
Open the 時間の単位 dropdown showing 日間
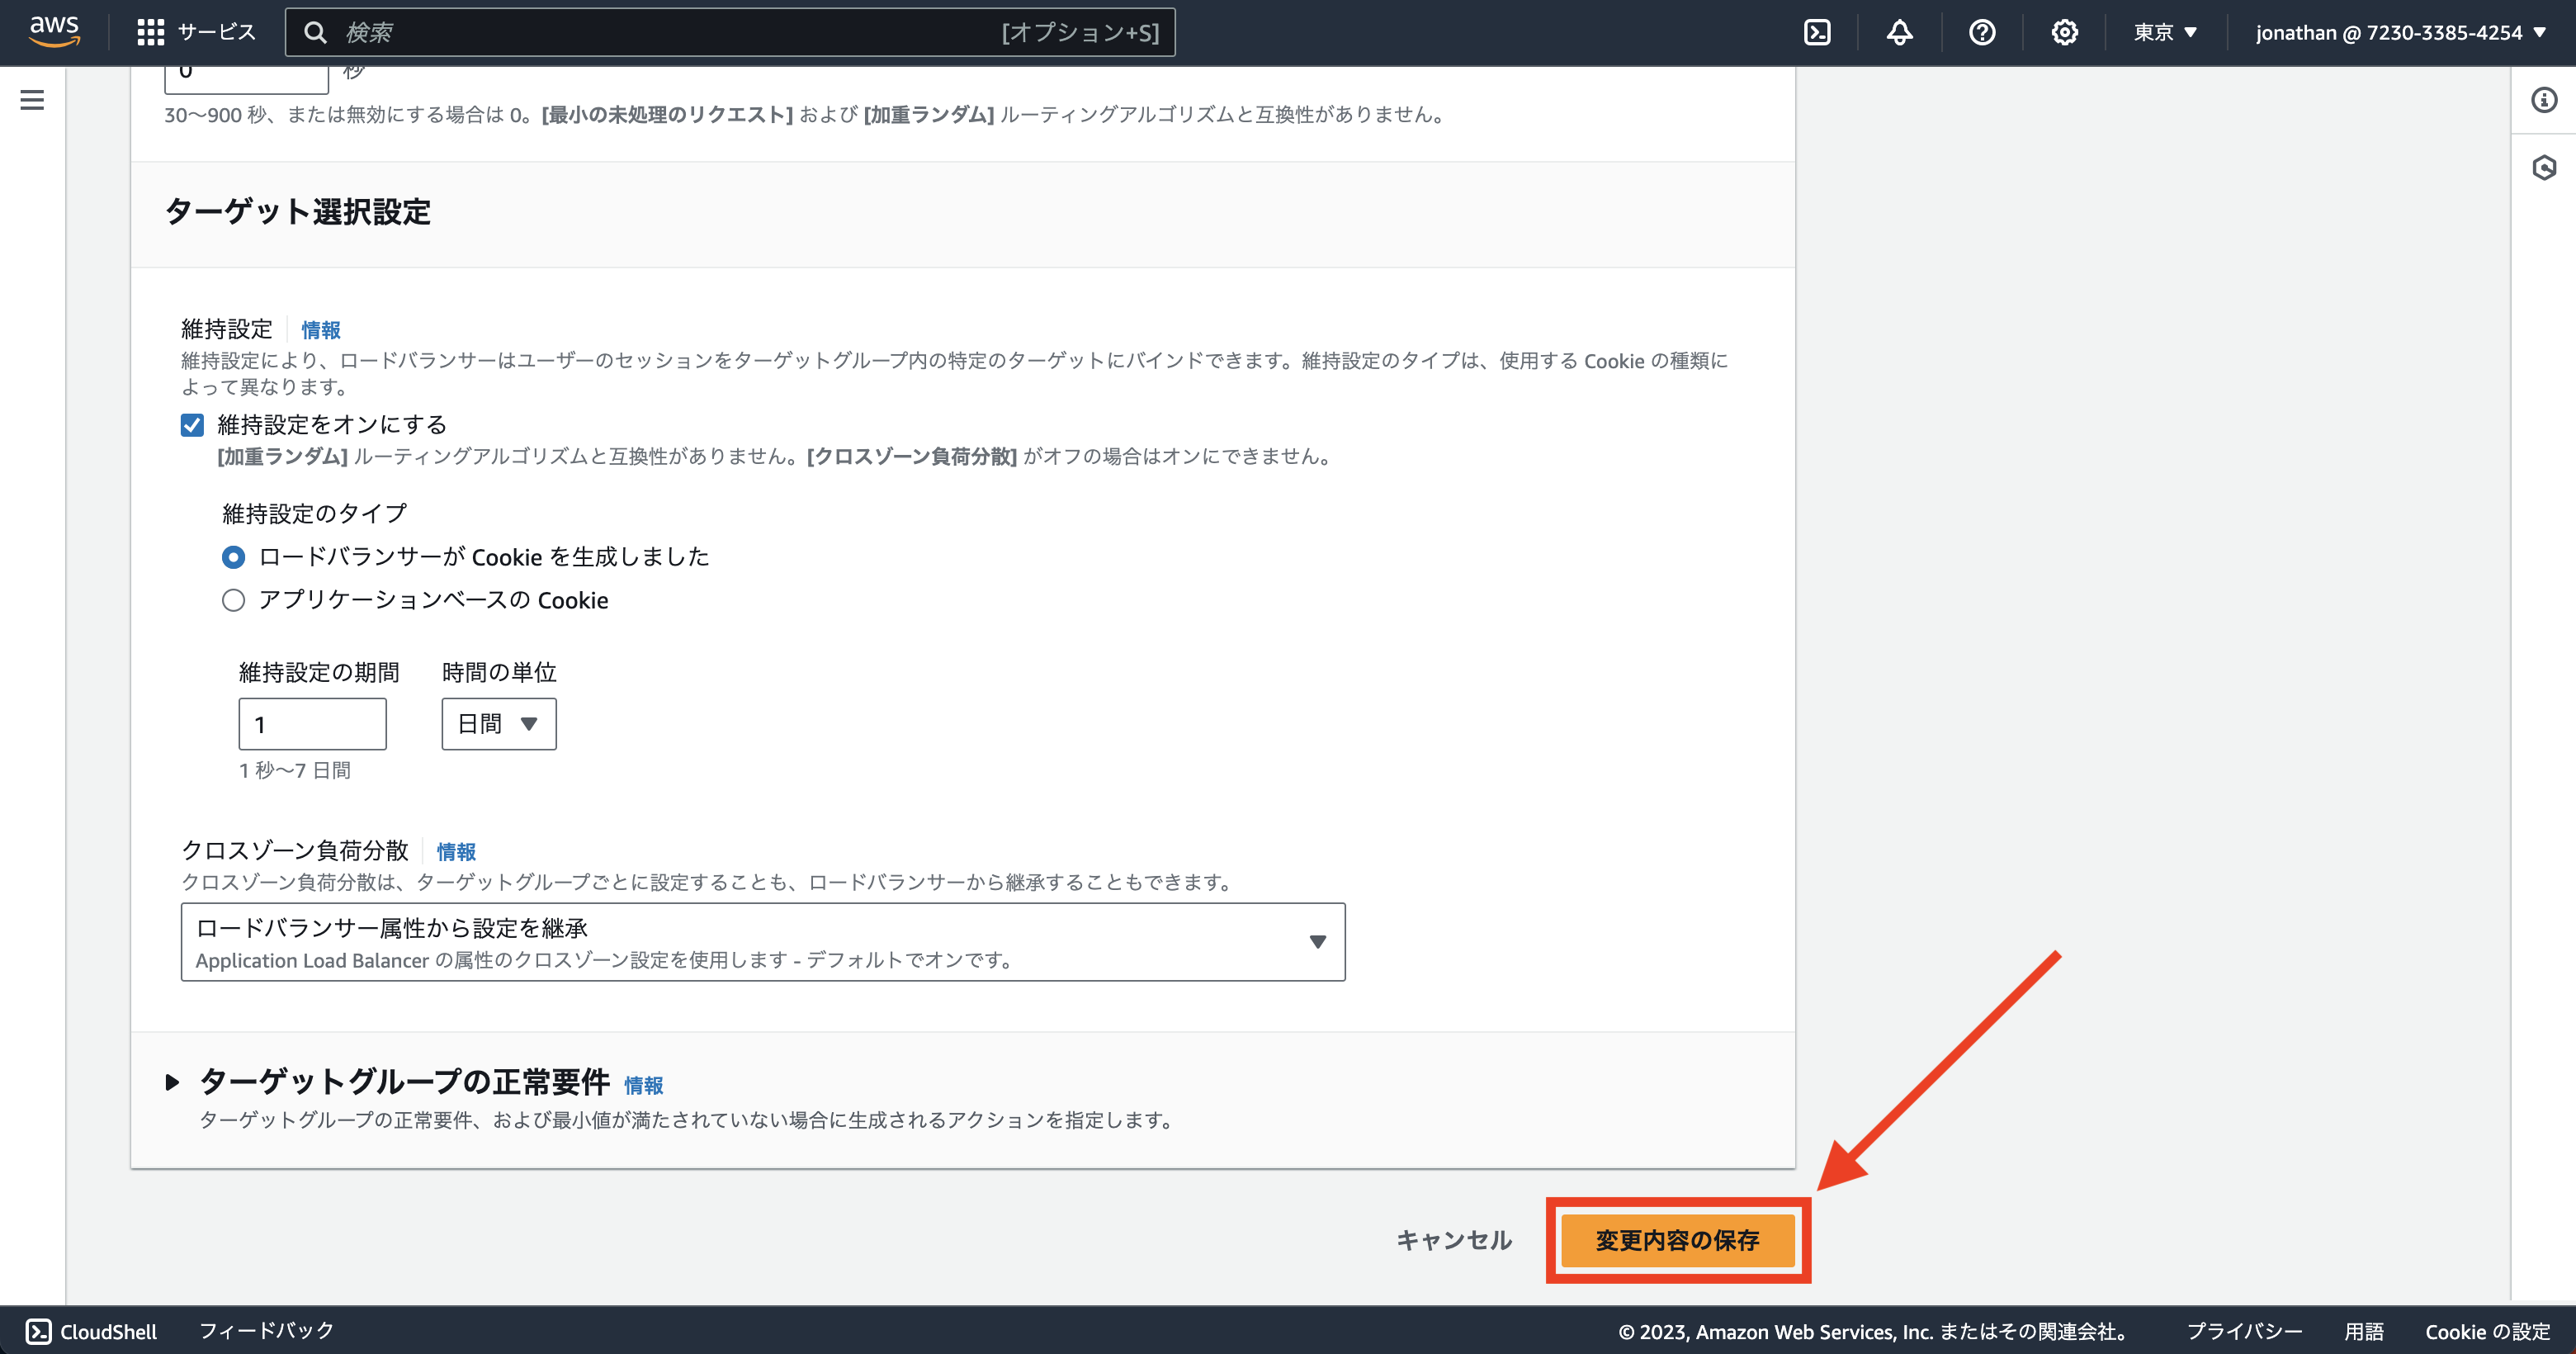[x=498, y=723]
